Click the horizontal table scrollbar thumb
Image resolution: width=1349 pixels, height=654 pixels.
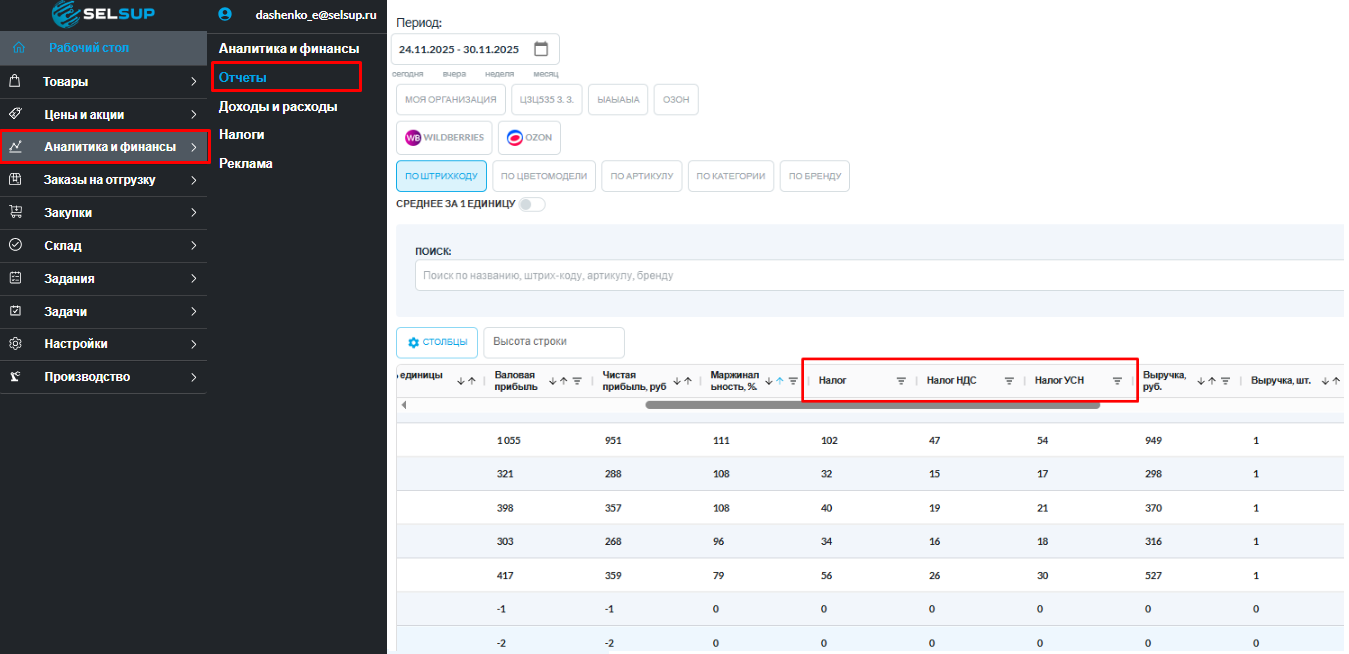click(x=872, y=405)
